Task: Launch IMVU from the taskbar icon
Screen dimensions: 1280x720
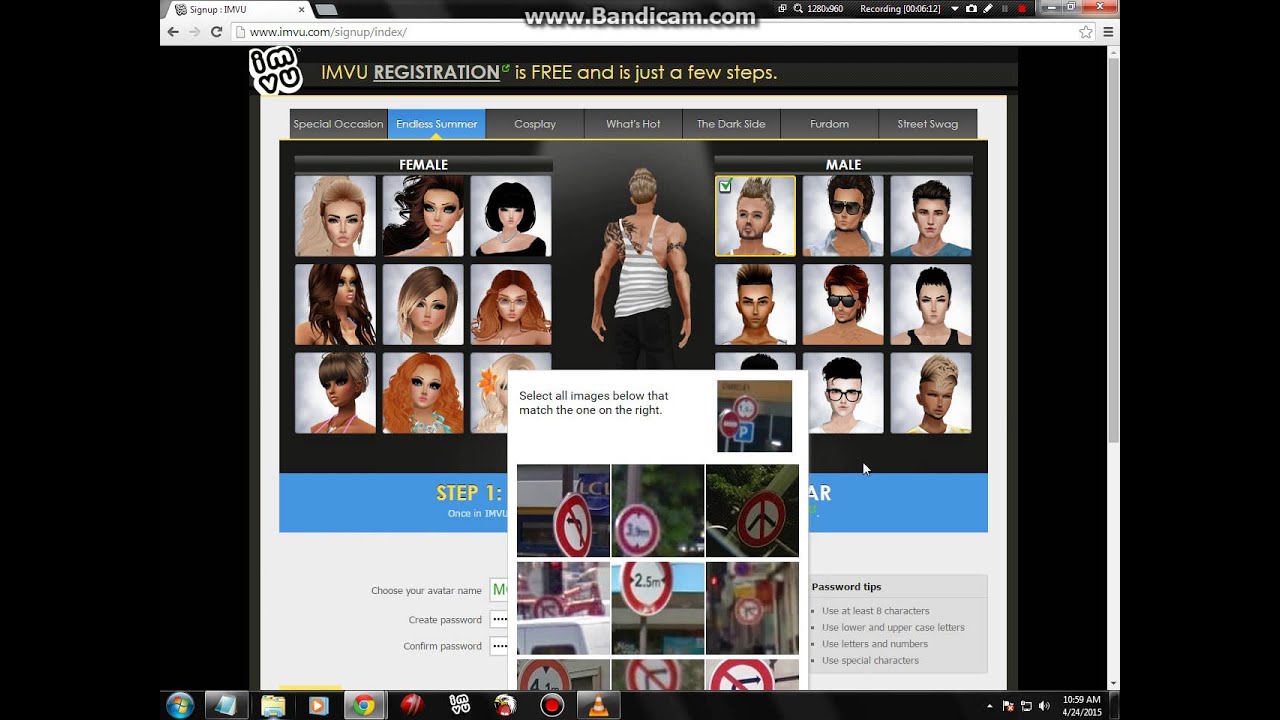Action: (x=460, y=706)
